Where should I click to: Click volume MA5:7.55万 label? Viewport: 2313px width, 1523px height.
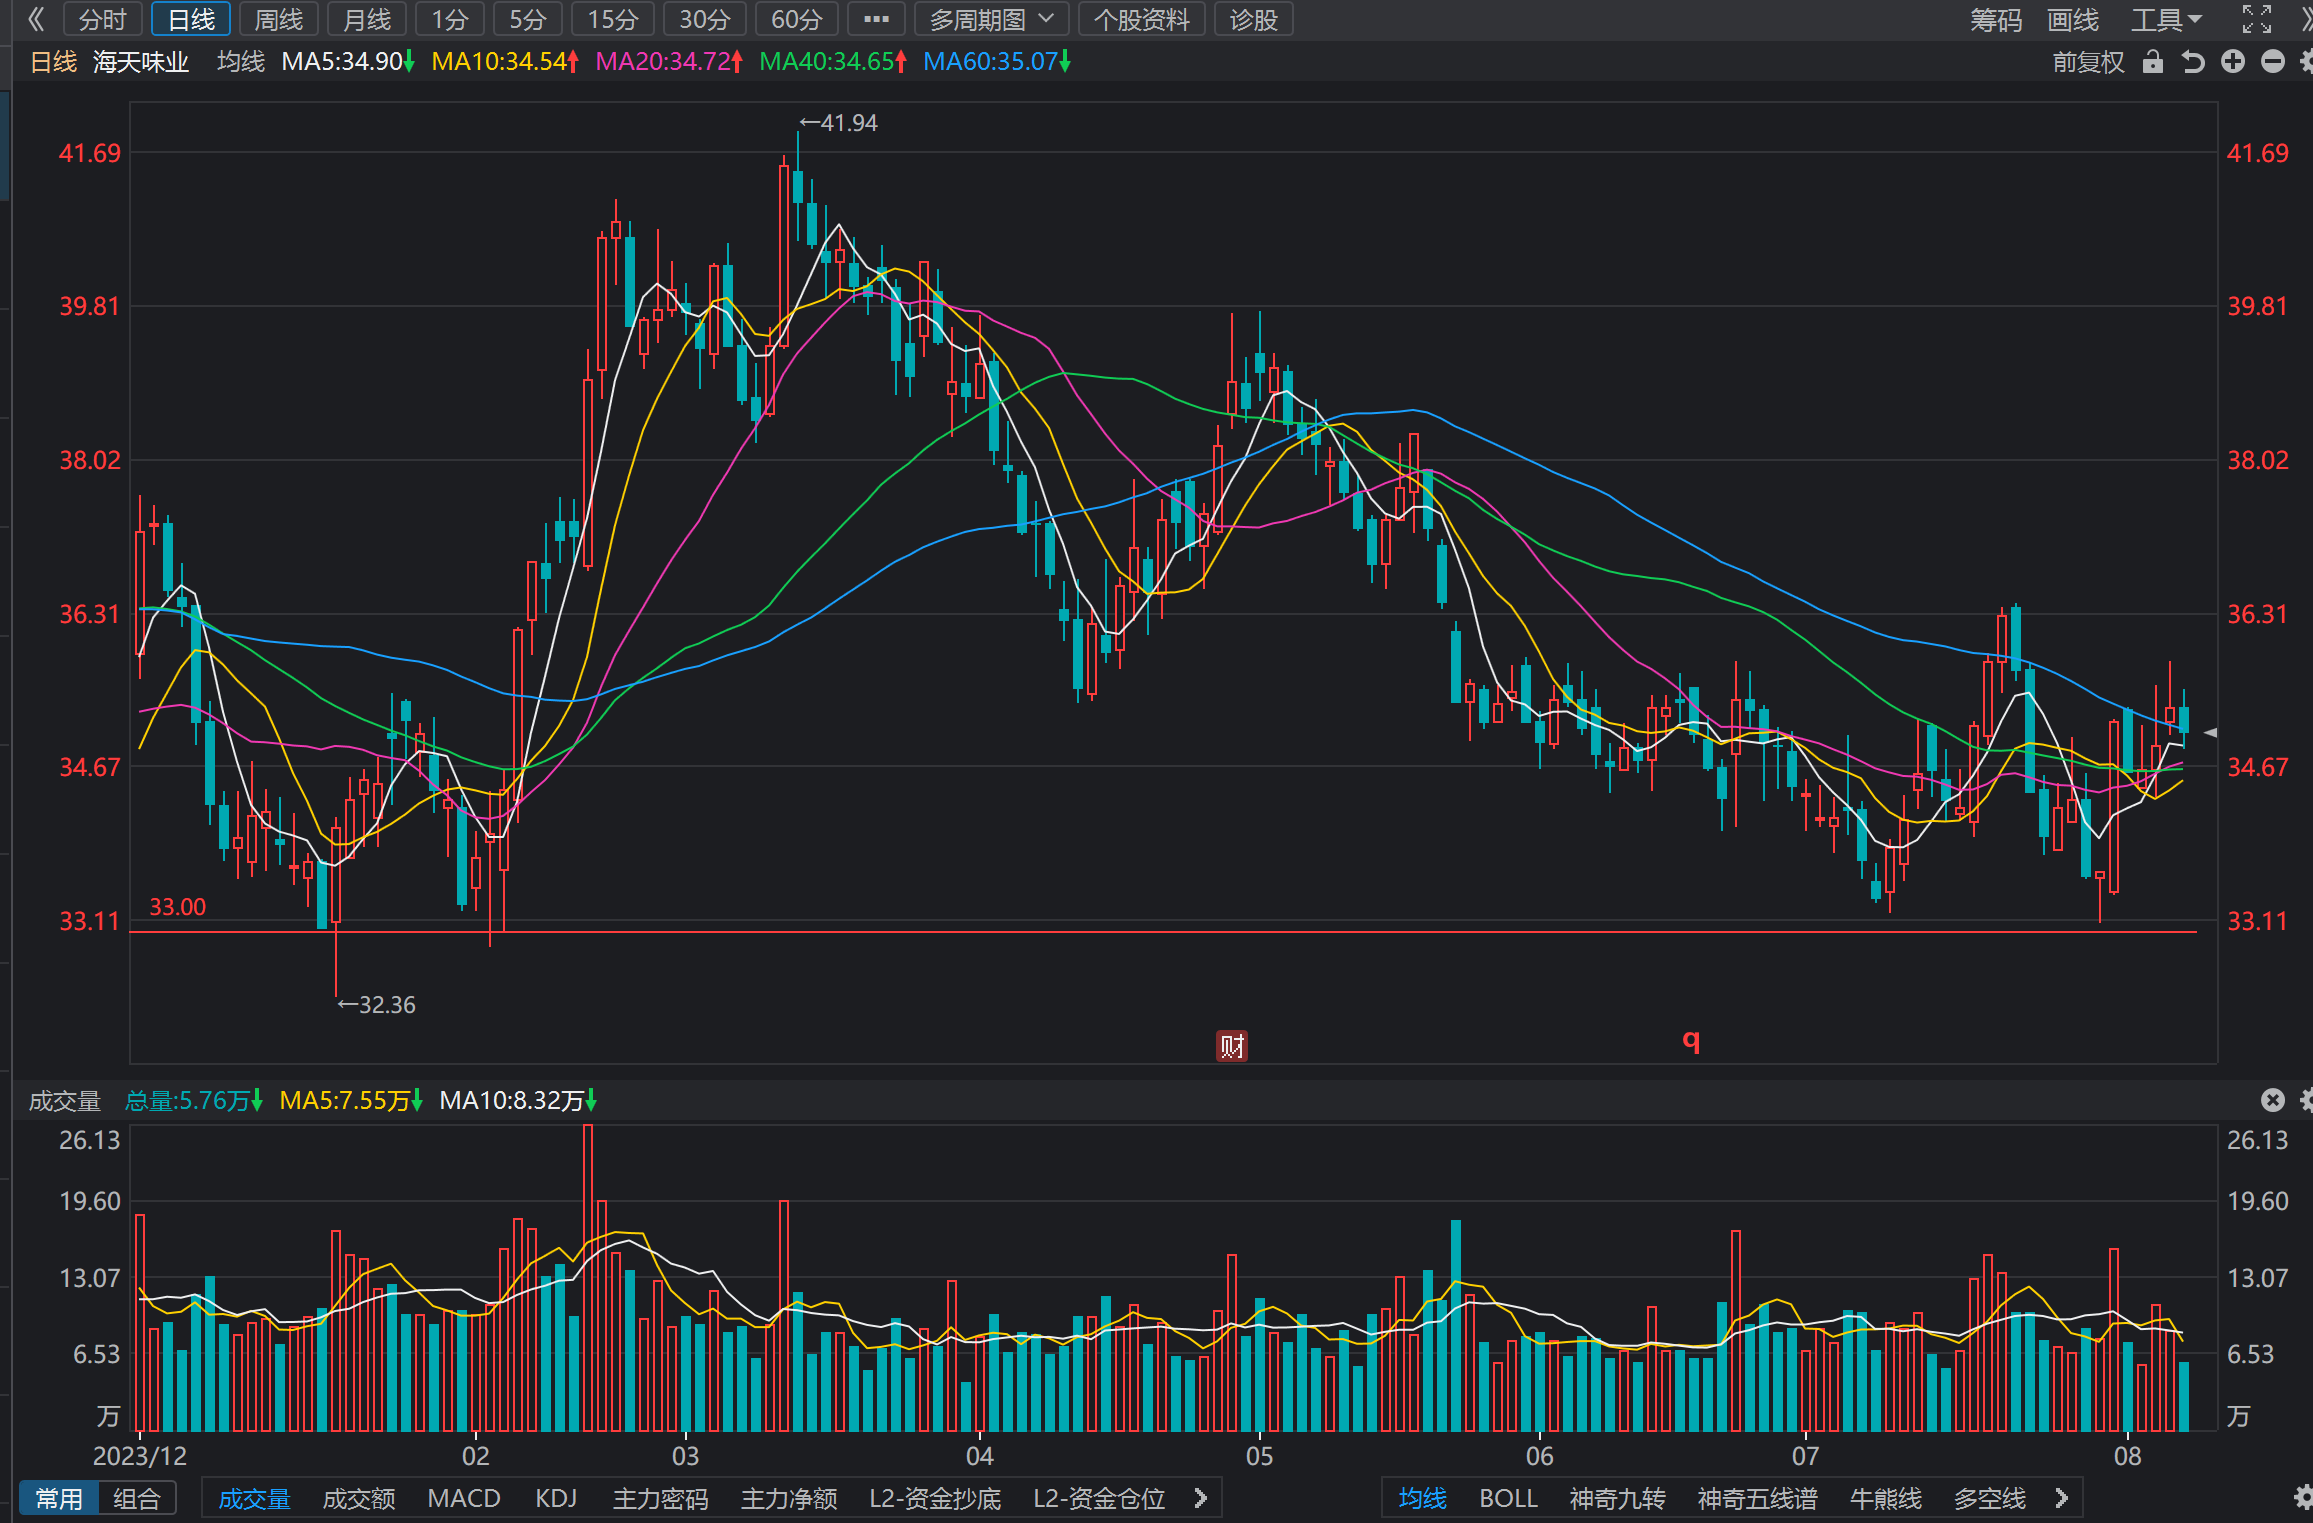(351, 1101)
